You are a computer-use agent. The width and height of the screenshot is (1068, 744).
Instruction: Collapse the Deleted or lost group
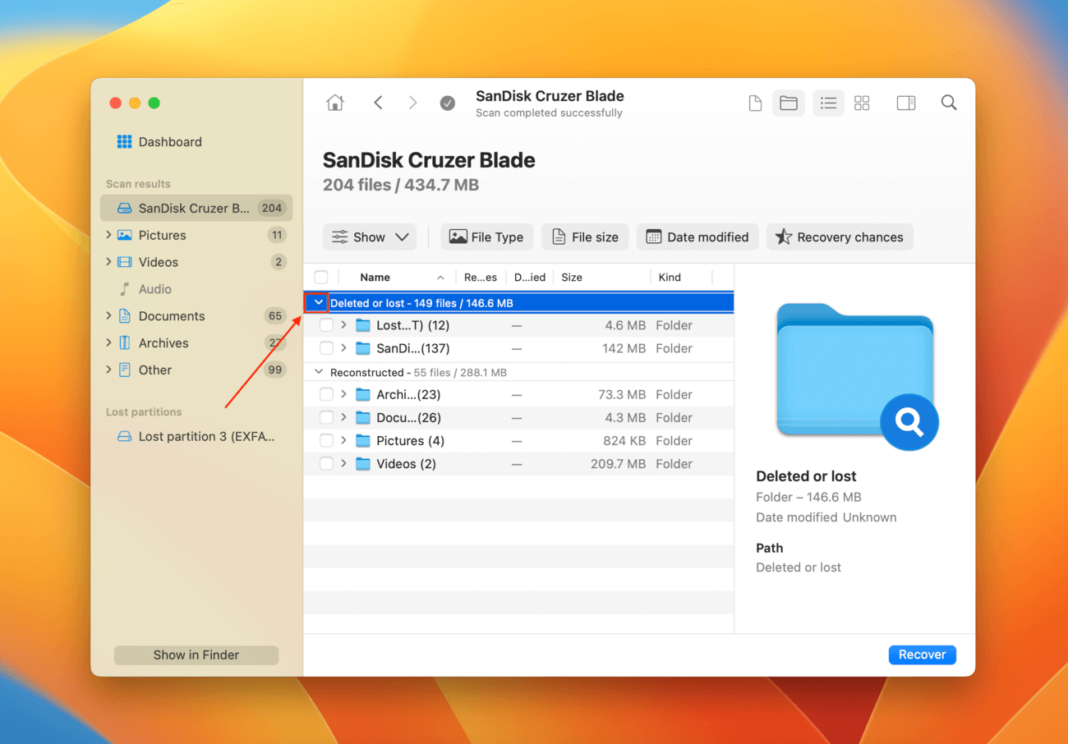318,303
